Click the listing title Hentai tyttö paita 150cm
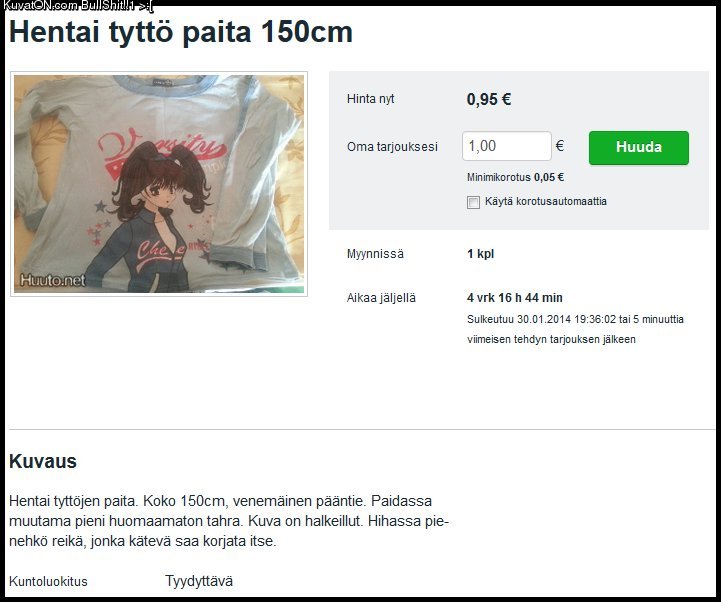The height and width of the screenshot is (602, 721). [181, 32]
